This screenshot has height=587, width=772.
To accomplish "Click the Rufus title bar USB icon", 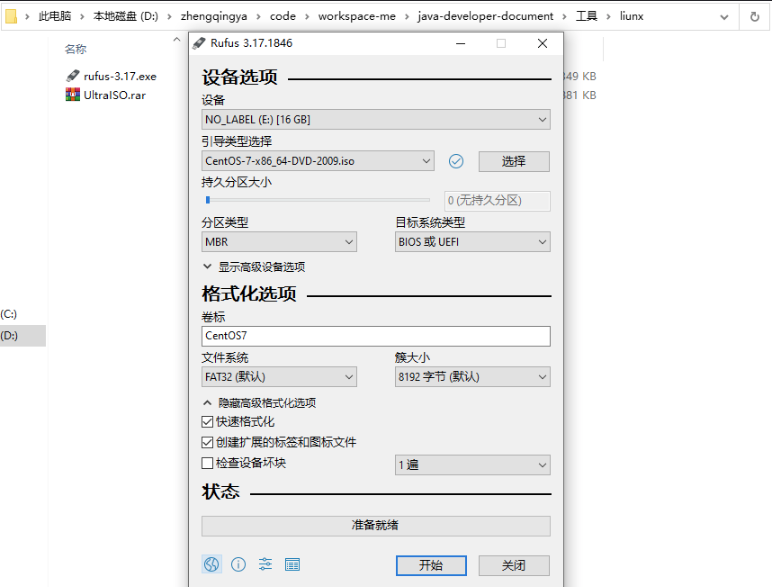I will pyautogui.click(x=199, y=43).
